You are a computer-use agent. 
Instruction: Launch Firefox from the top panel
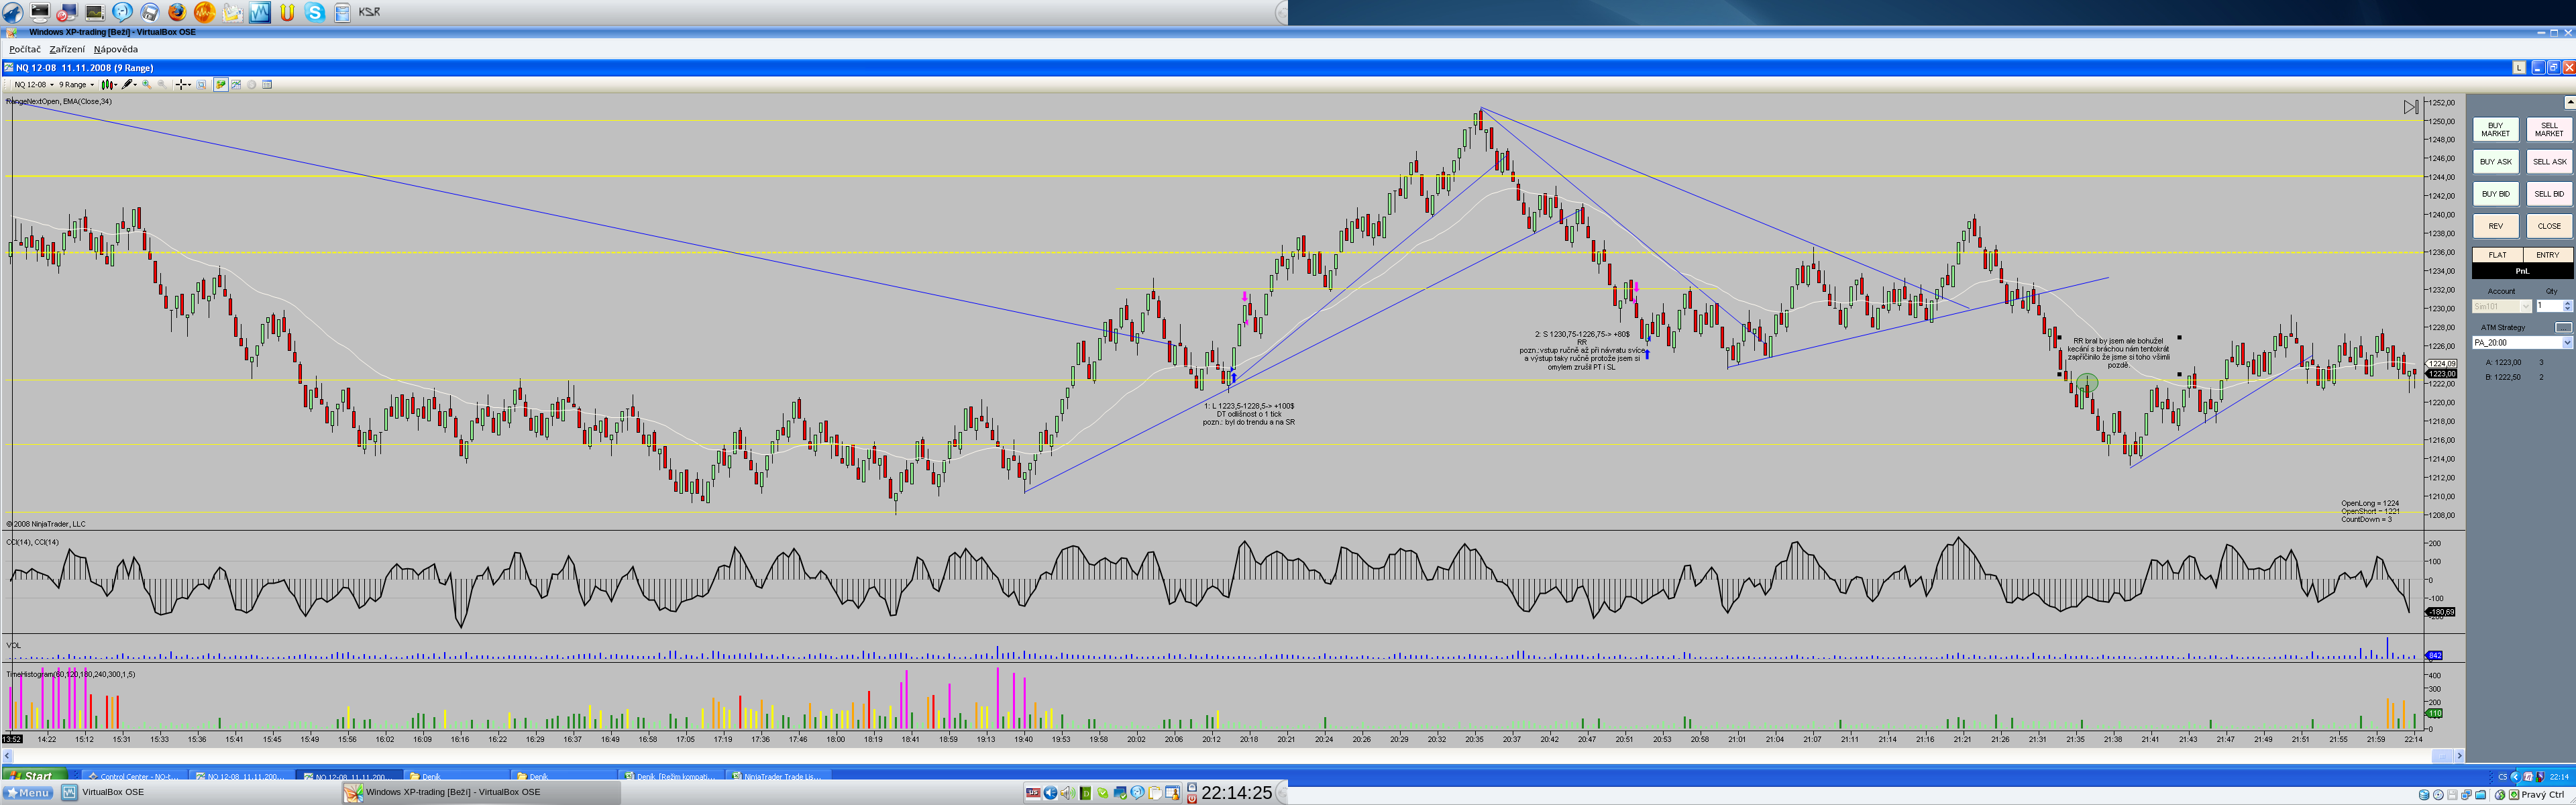point(177,12)
